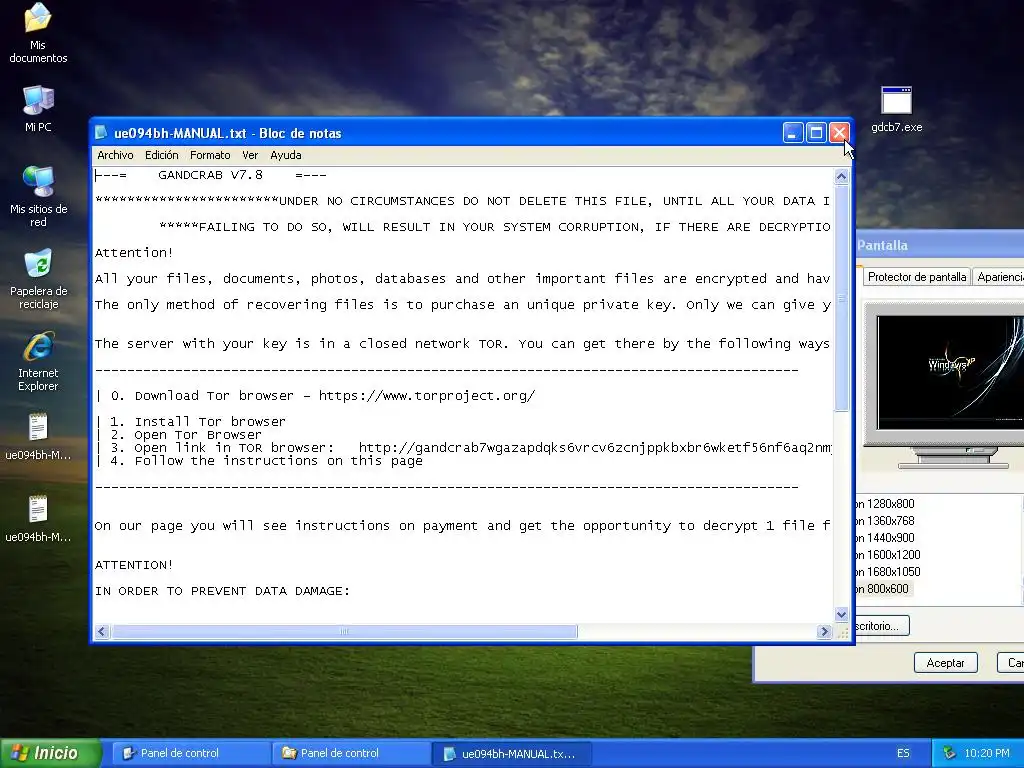Select 1600x1200 in the resolution list
The height and width of the screenshot is (768, 1024).
tap(888, 554)
